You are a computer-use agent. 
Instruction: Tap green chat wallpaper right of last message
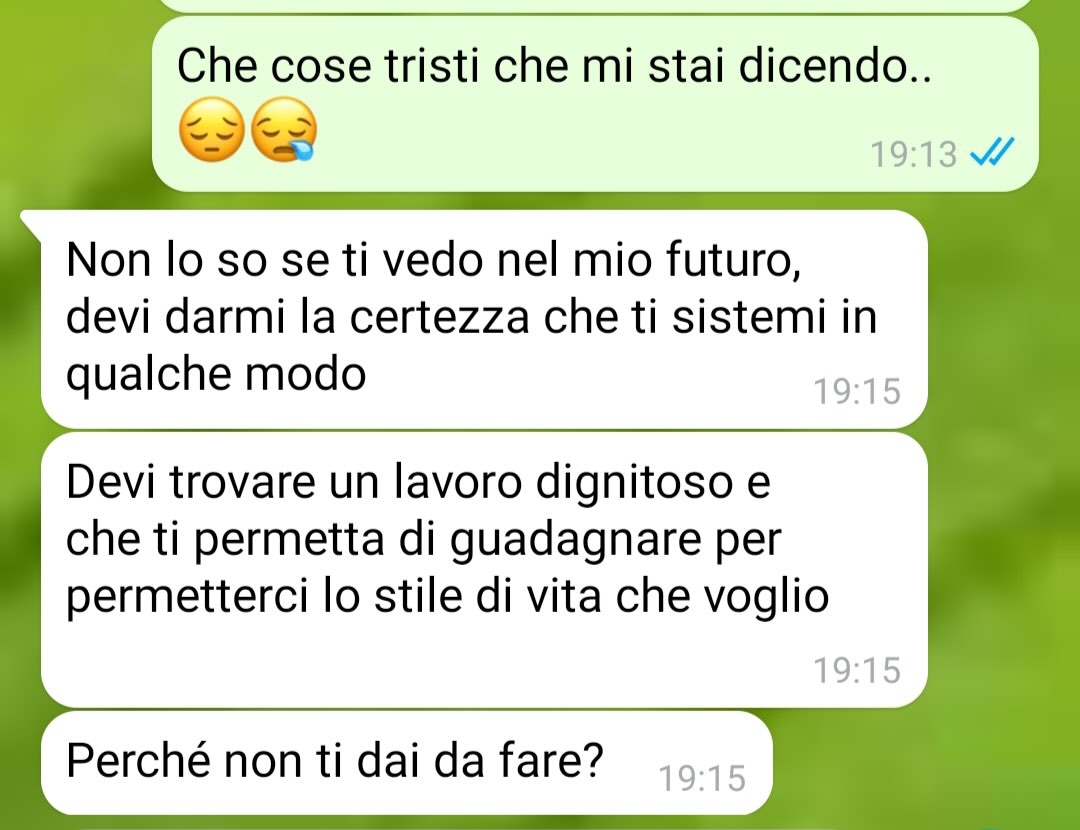click(x=923, y=763)
